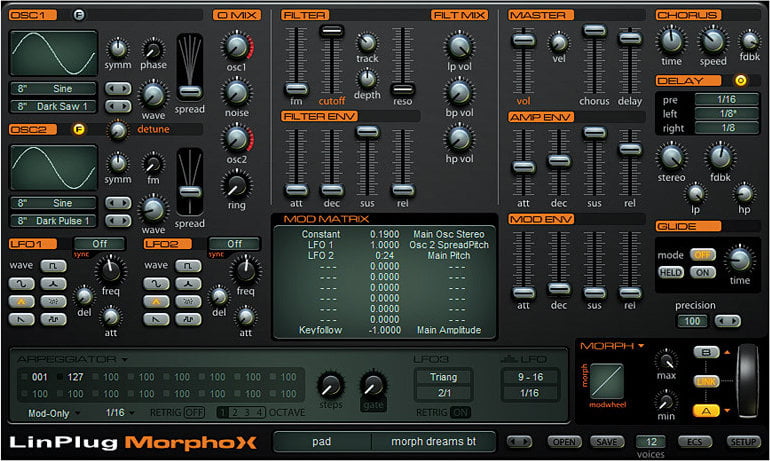Select the square wave for LFO2
Viewport: 770px width, 461px height.
click(188, 266)
